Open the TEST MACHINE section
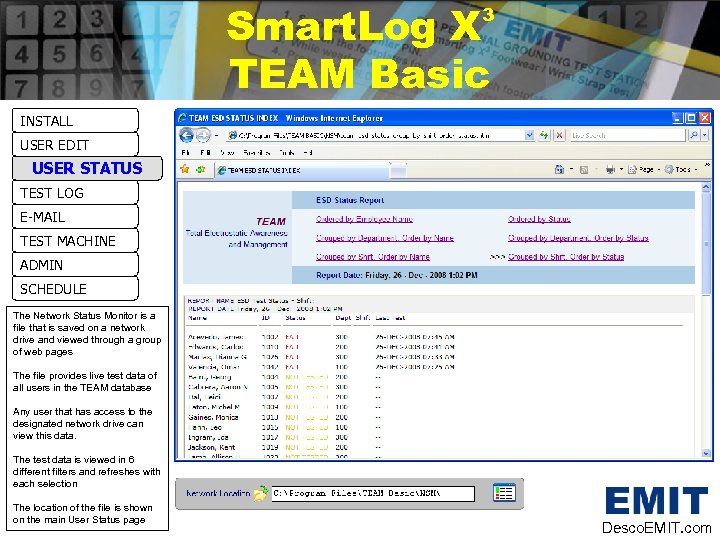Image resolution: width=720 pixels, height=540 pixels. [x=75, y=241]
